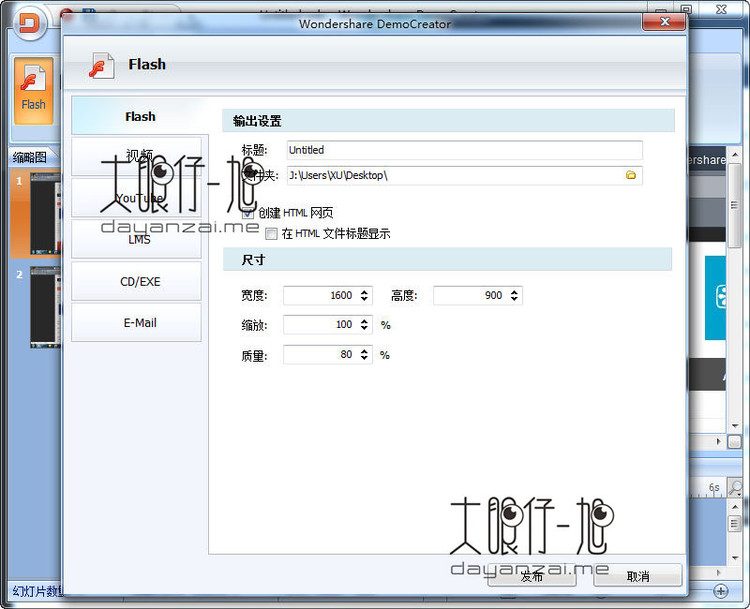Enable 在 HTML 文件标题显示 checkbox
The height and width of the screenshot is (609, 750).
pyautogui.click(x=271, y=233)
